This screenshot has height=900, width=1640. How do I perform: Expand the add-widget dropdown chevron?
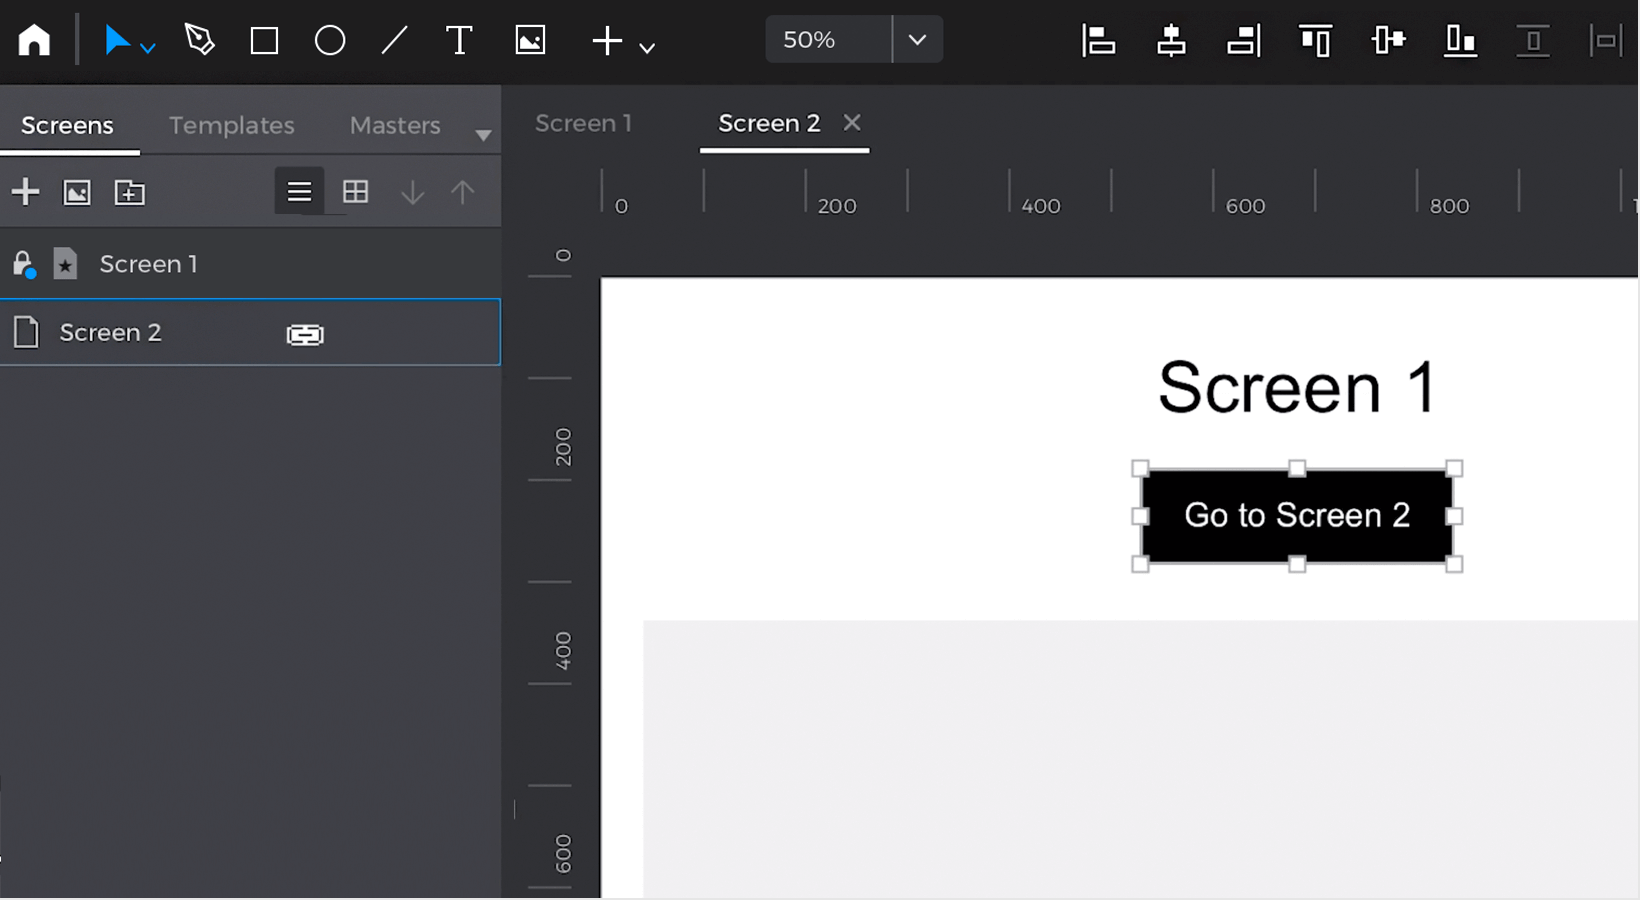647,47
